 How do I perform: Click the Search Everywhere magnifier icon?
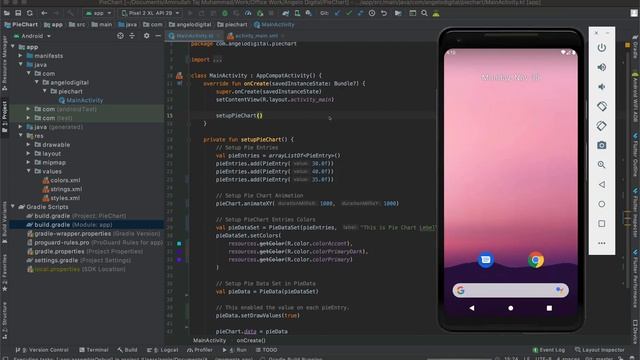(424, 13)
